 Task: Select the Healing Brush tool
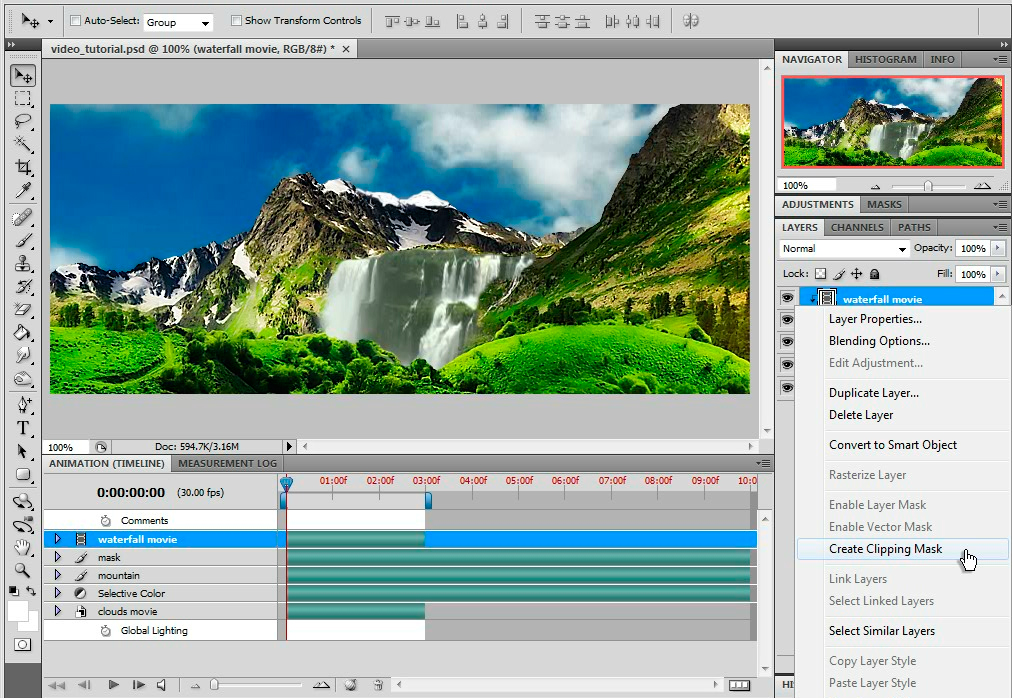pos(23,218)
